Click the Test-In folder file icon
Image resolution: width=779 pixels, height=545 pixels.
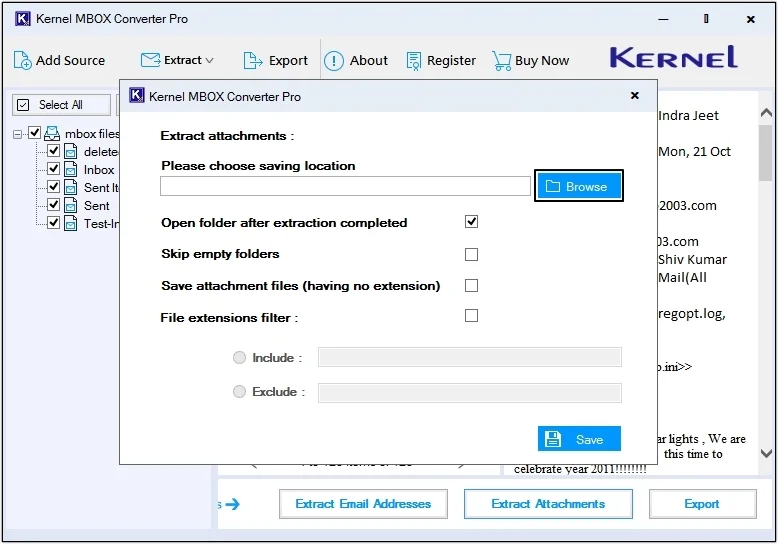[x=71, y=223]
